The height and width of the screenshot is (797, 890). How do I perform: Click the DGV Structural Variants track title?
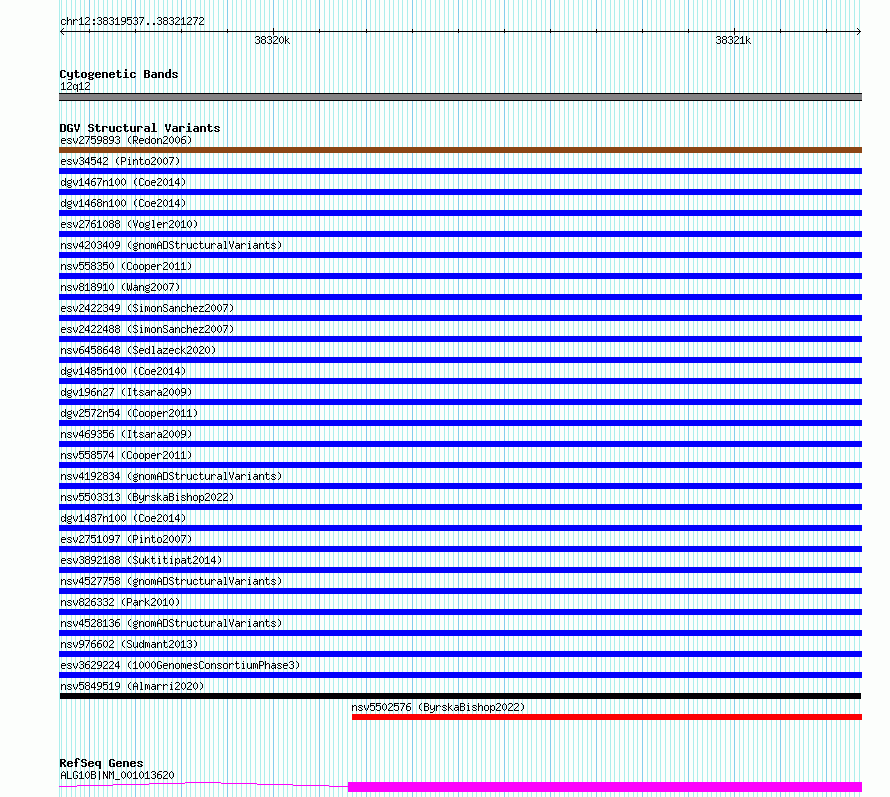pos(140,128)
